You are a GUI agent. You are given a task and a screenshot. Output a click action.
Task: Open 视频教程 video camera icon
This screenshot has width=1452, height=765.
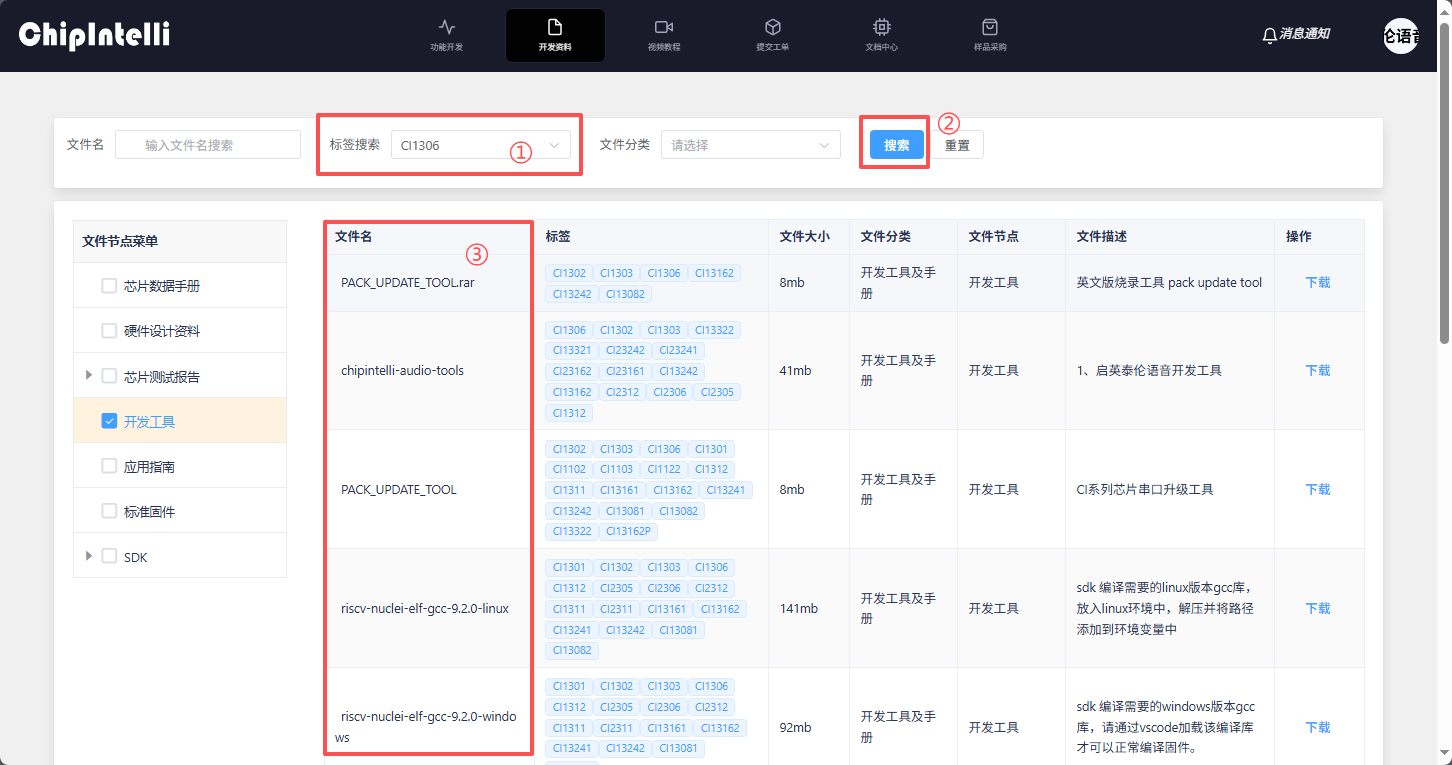pos(663,27)
